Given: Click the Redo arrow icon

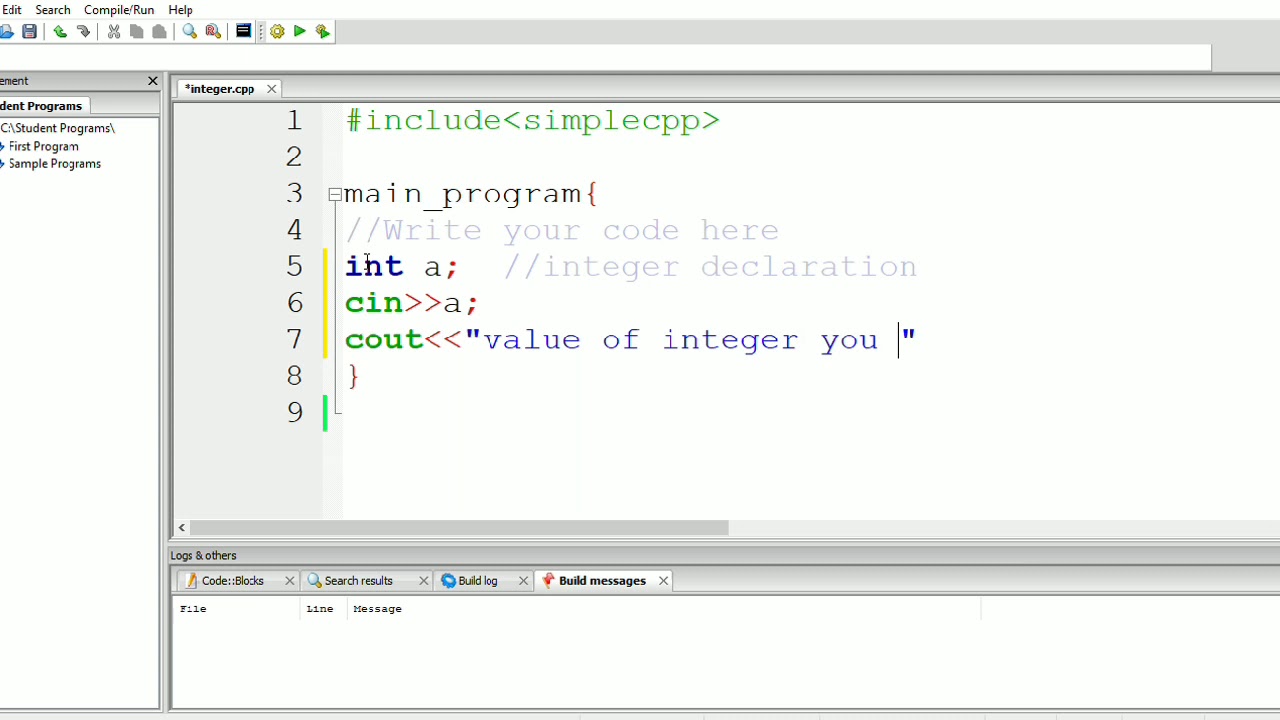Looking at the screenshot, I should pyautogui.click(x=83, y=32).
